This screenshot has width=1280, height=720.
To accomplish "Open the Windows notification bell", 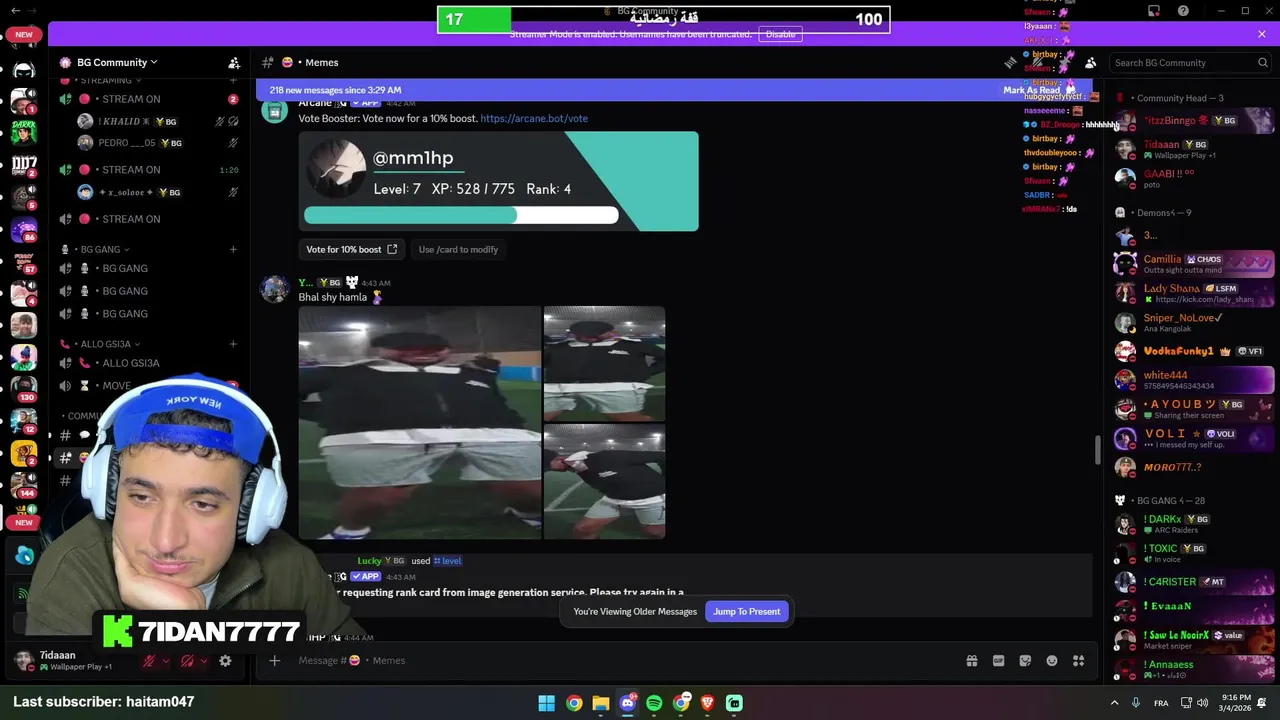I will coord(1263,703).
